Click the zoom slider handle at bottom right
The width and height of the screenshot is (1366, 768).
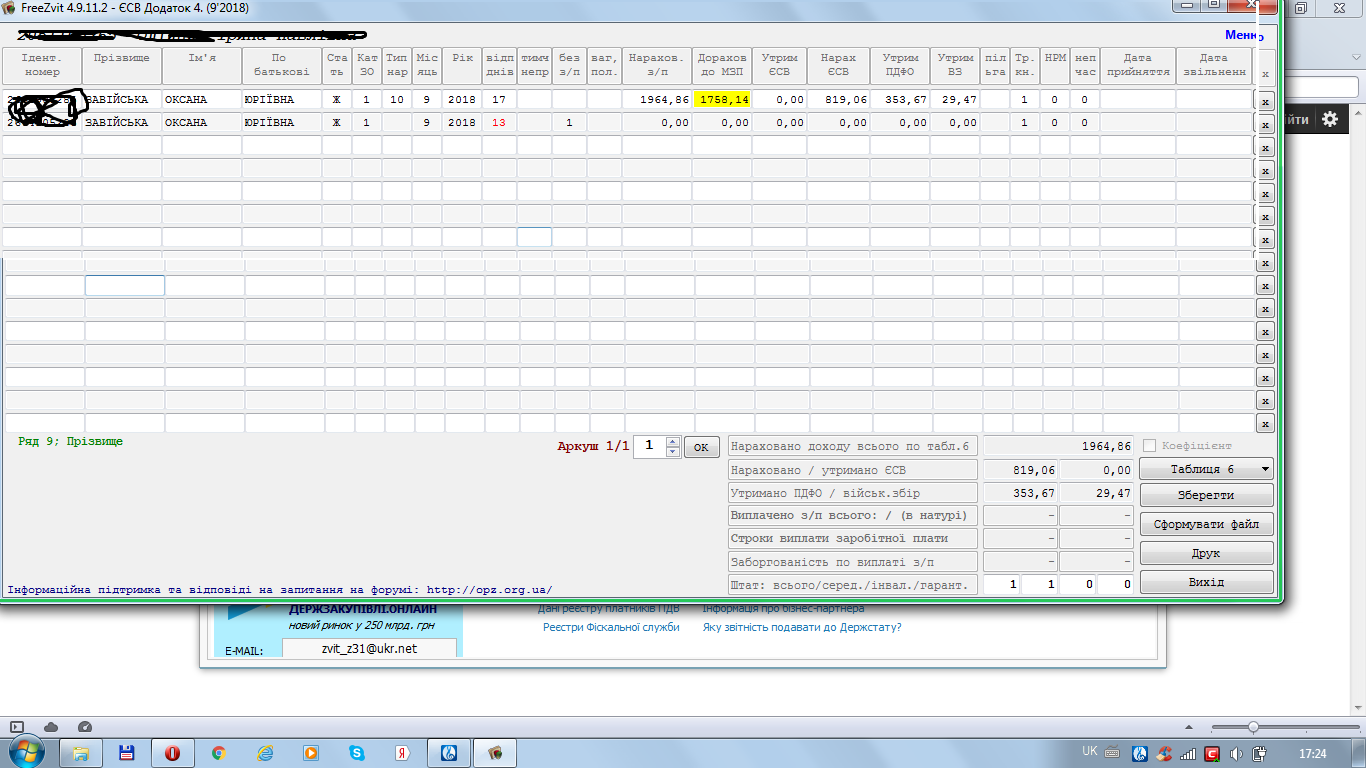pos(1220,727)
